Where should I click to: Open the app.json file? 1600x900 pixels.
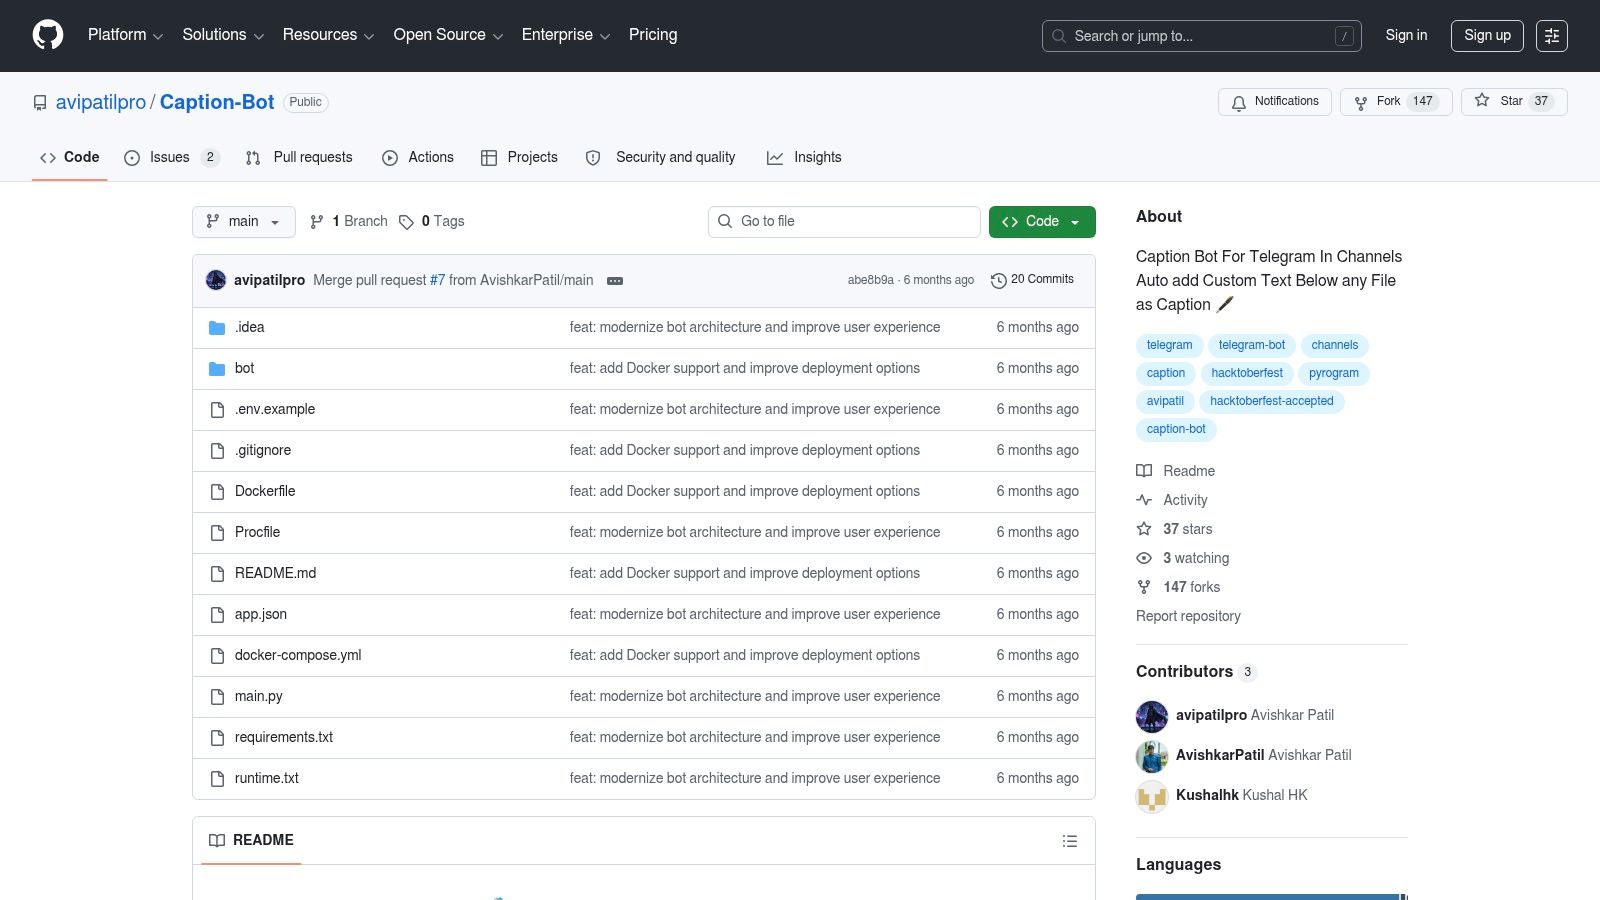261,615
